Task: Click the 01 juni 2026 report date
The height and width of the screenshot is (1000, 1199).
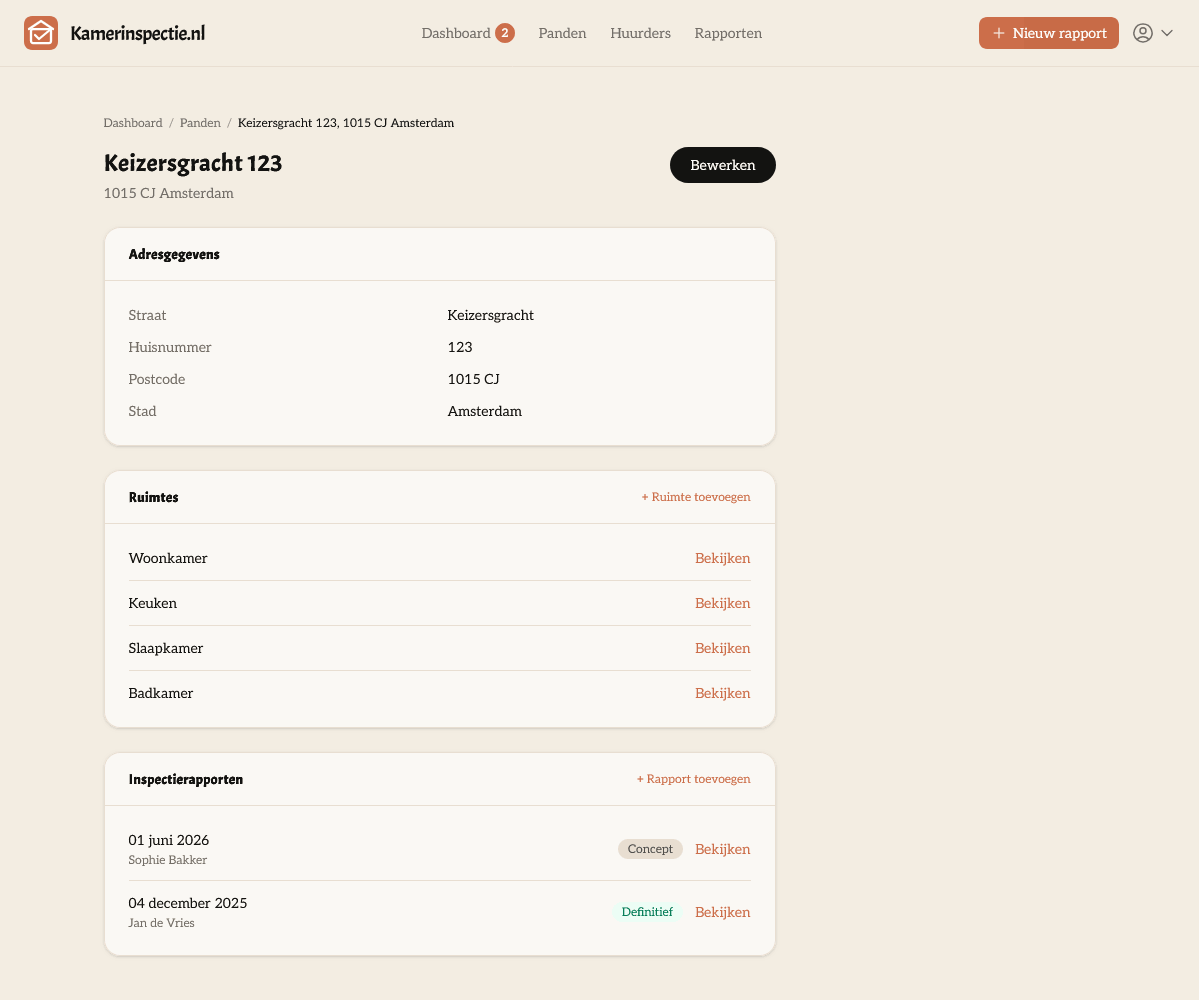Action: pos(169,840)
